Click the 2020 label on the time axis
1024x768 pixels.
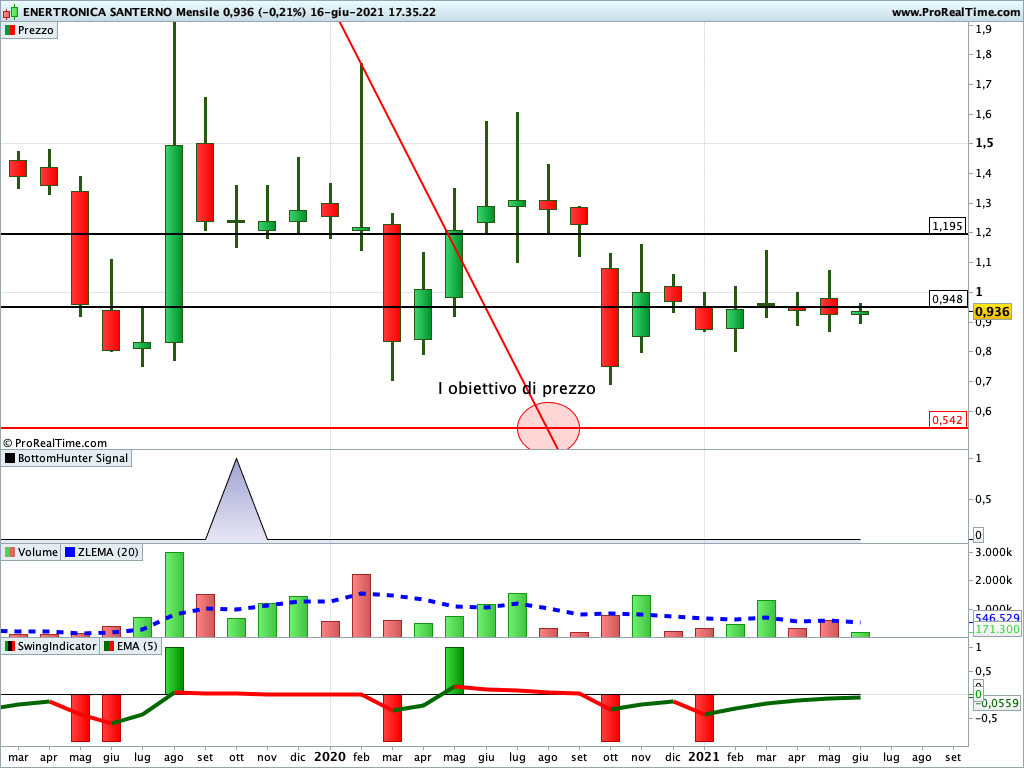329,757
